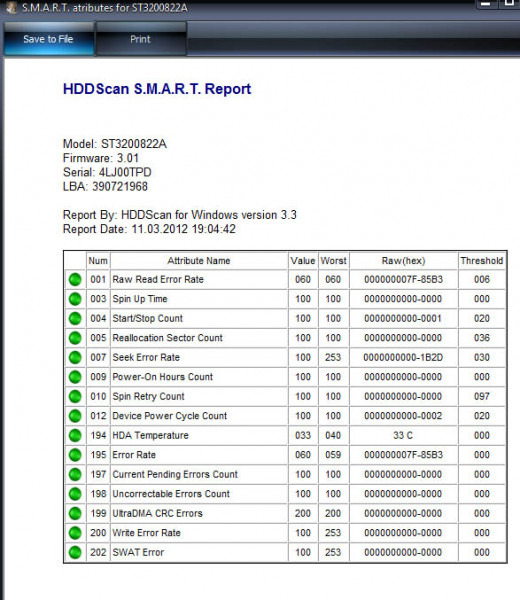The width and height of the screenshot is (520, 600).
Task: Click the green indicator beside SWAT Error
Action: click(x=75, y=553)
